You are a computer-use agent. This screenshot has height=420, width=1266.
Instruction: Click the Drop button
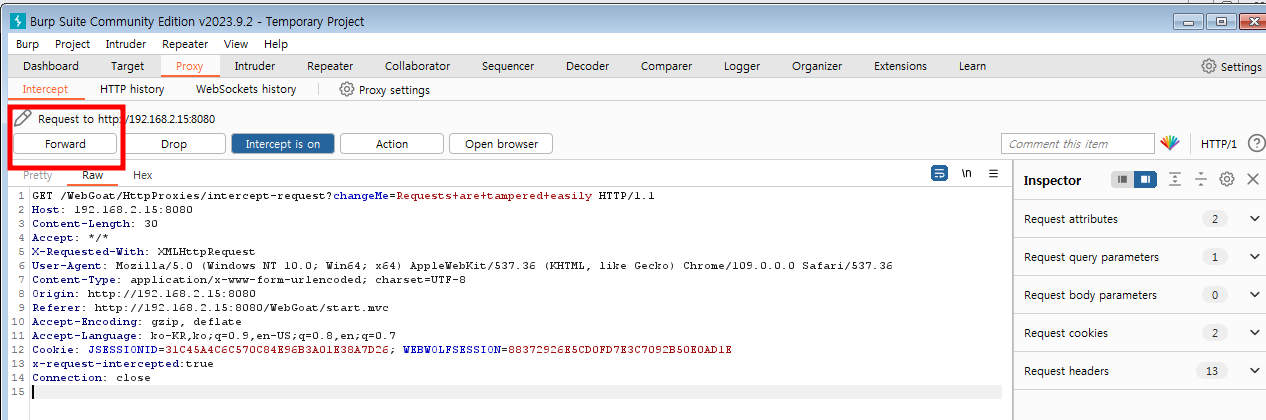174,144
